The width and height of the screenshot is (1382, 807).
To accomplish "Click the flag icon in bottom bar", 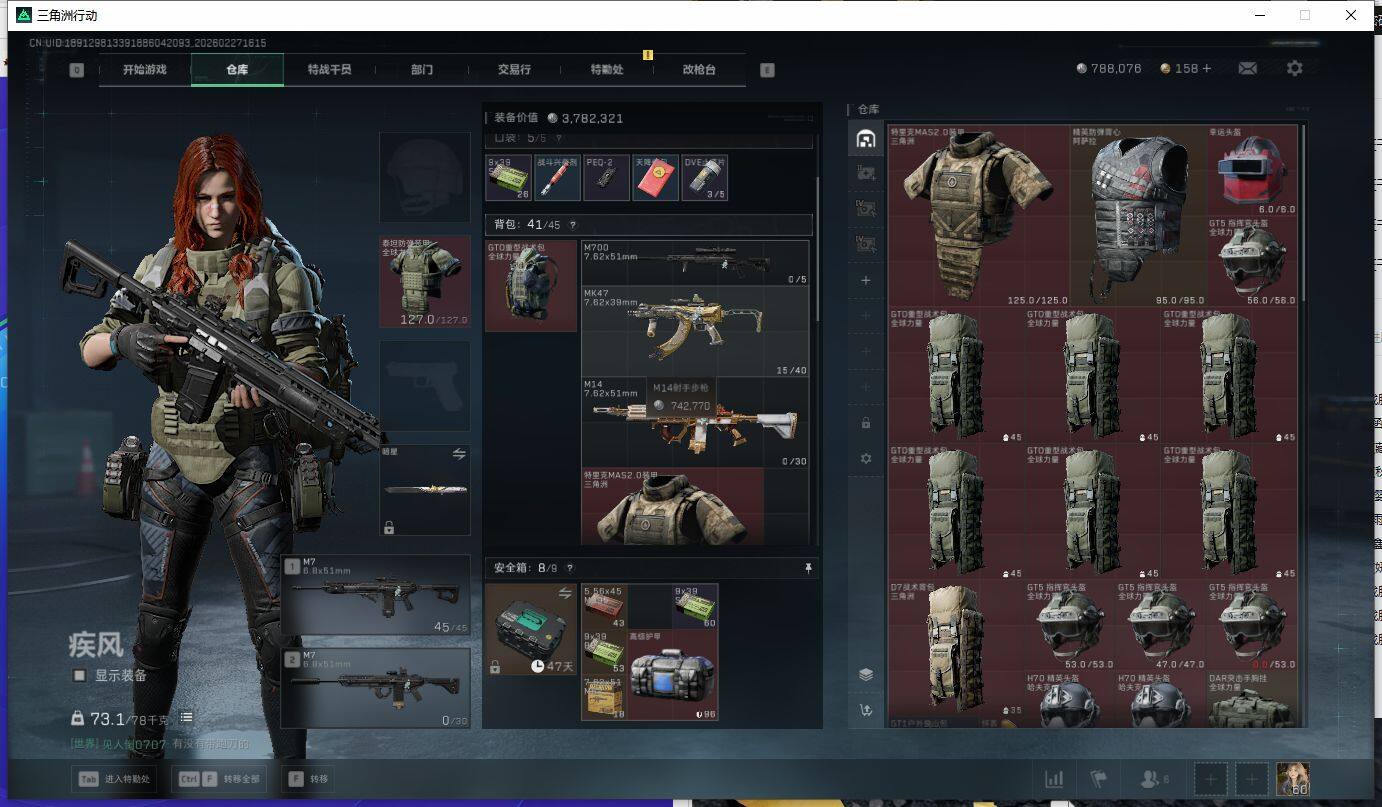I will click(1099, 779).
